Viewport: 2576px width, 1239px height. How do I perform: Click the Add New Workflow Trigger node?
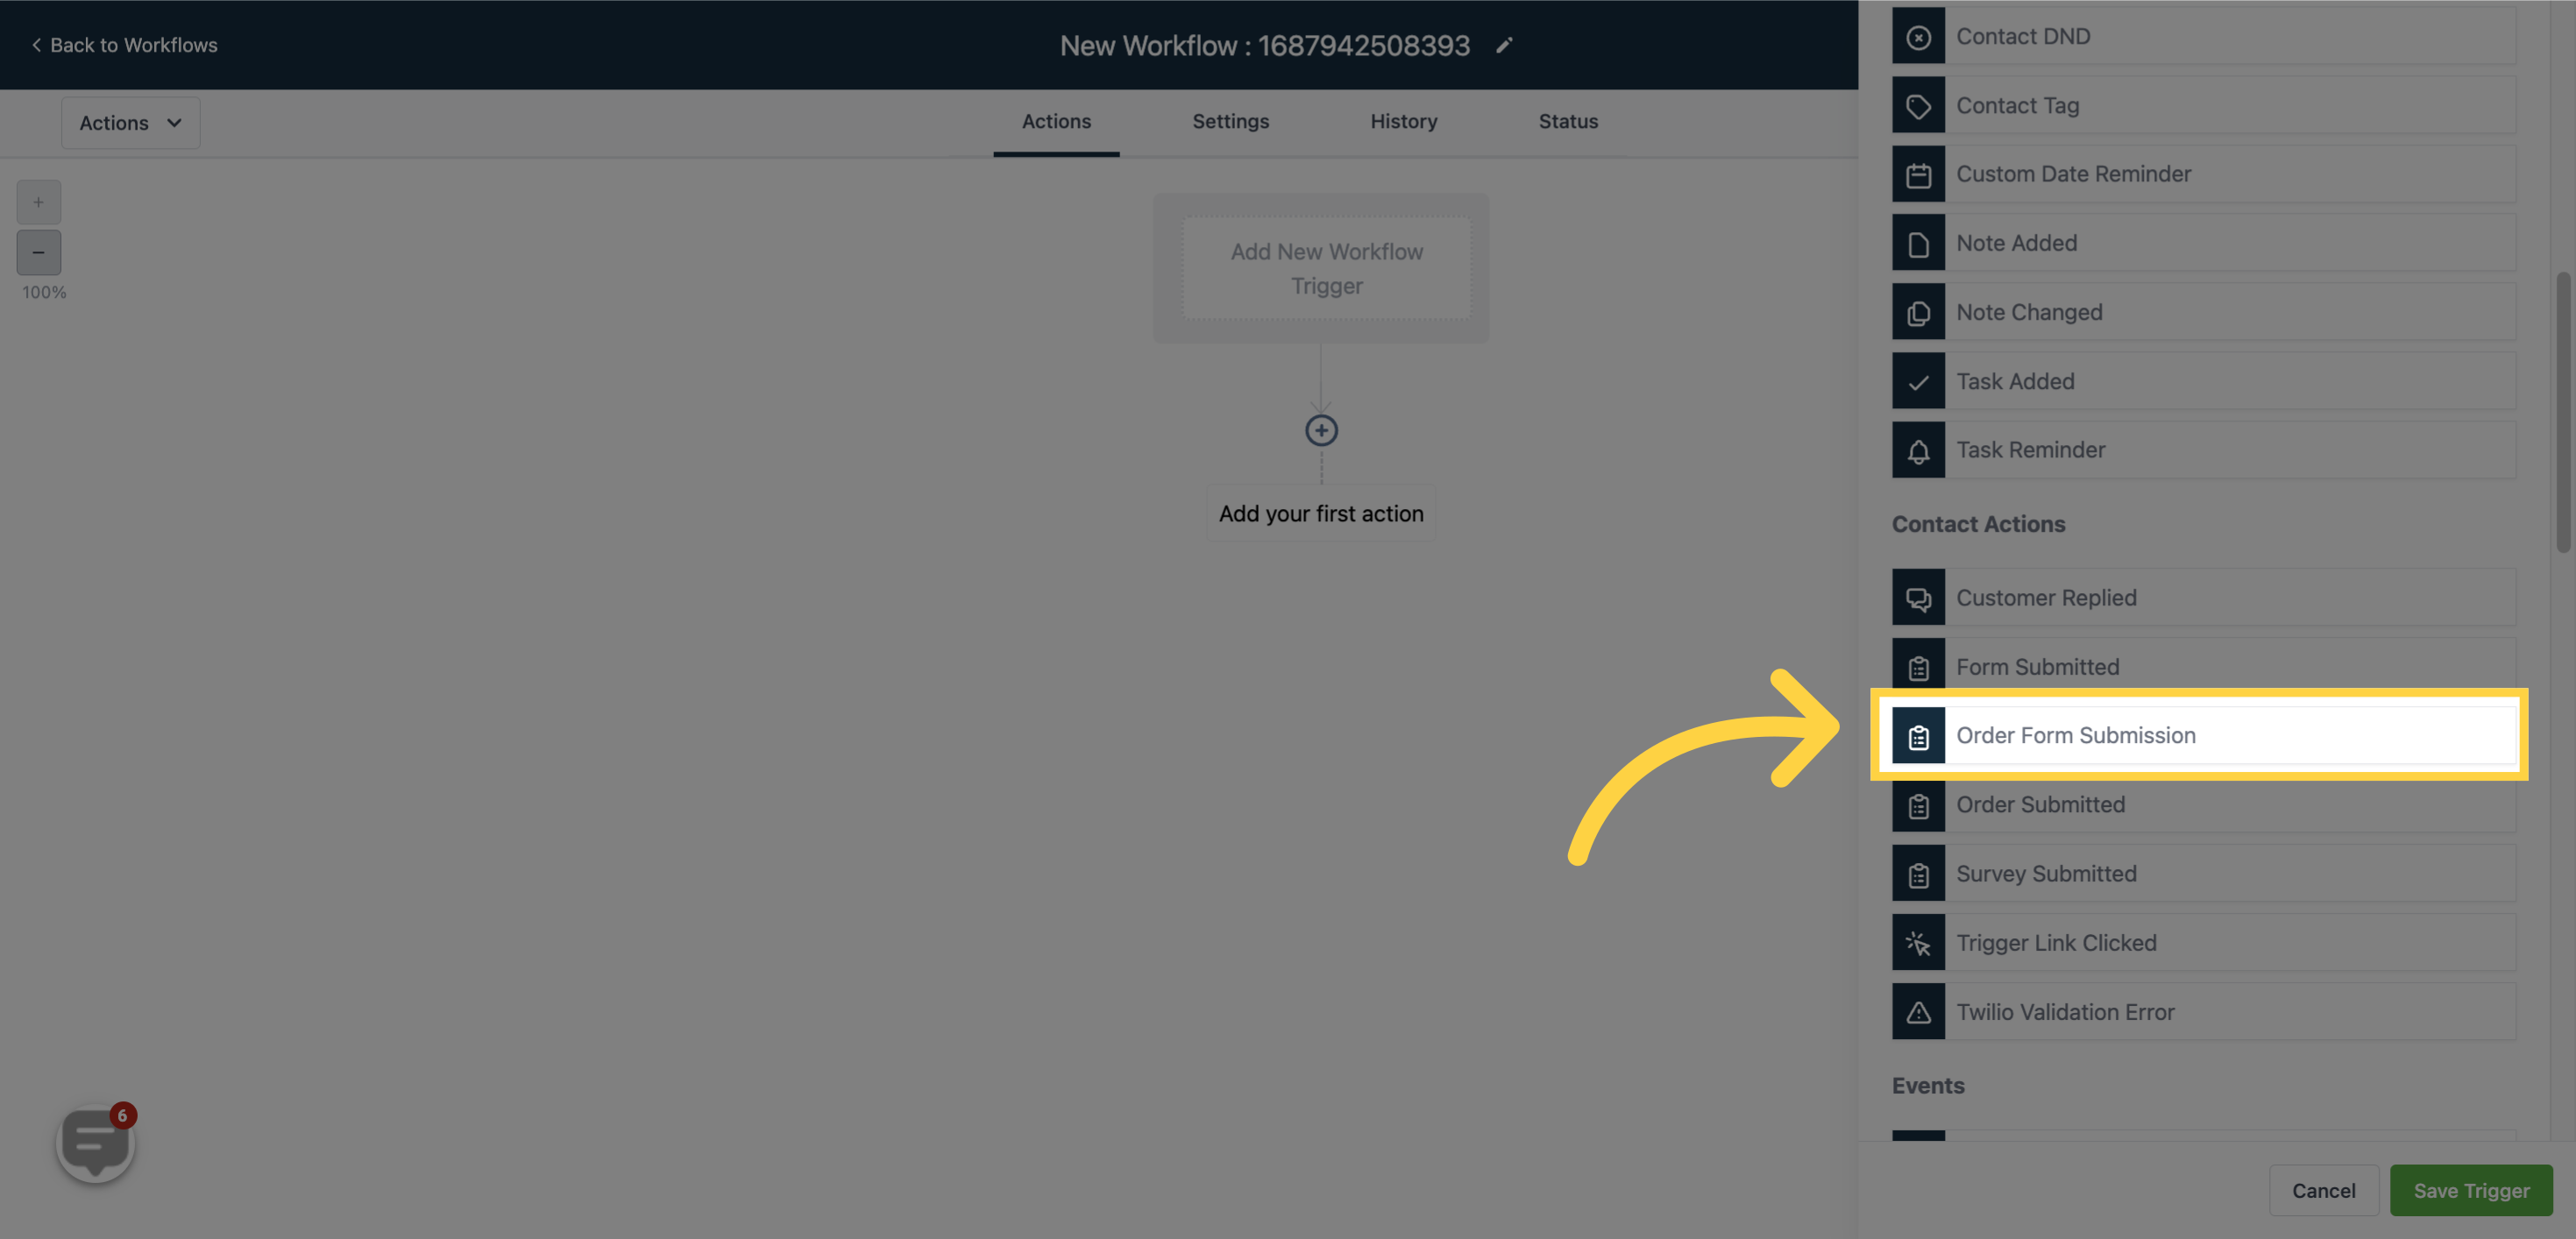pos(1326,268)
